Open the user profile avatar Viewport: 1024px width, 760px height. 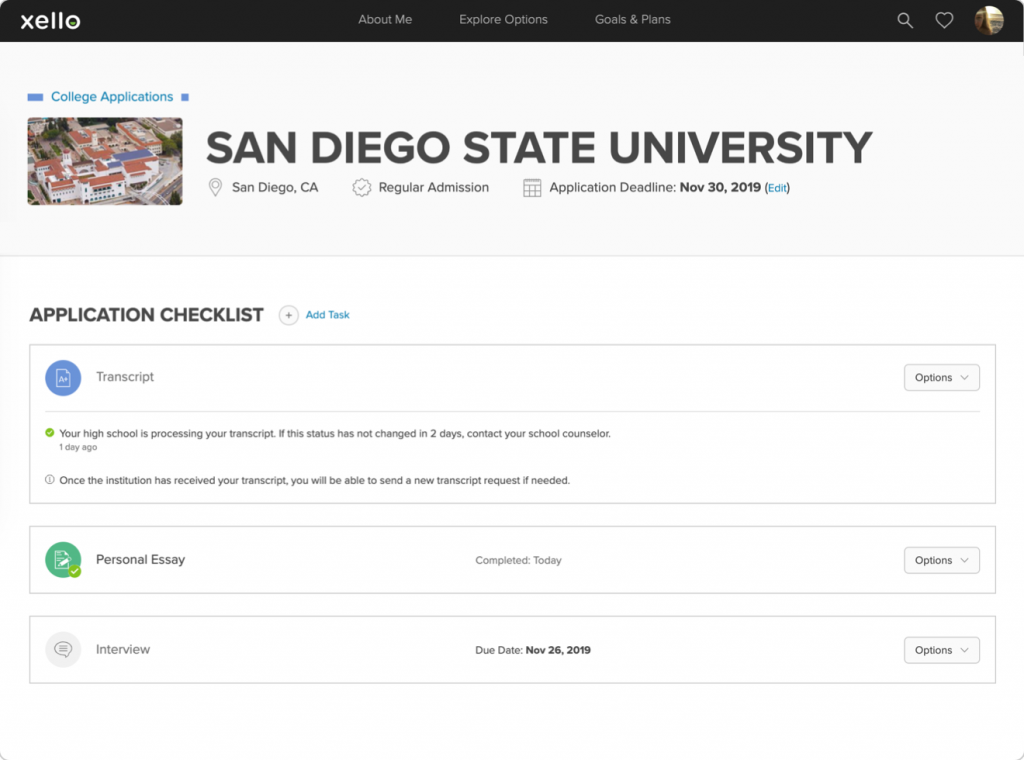pyautogui.click(x=989, y=20)
